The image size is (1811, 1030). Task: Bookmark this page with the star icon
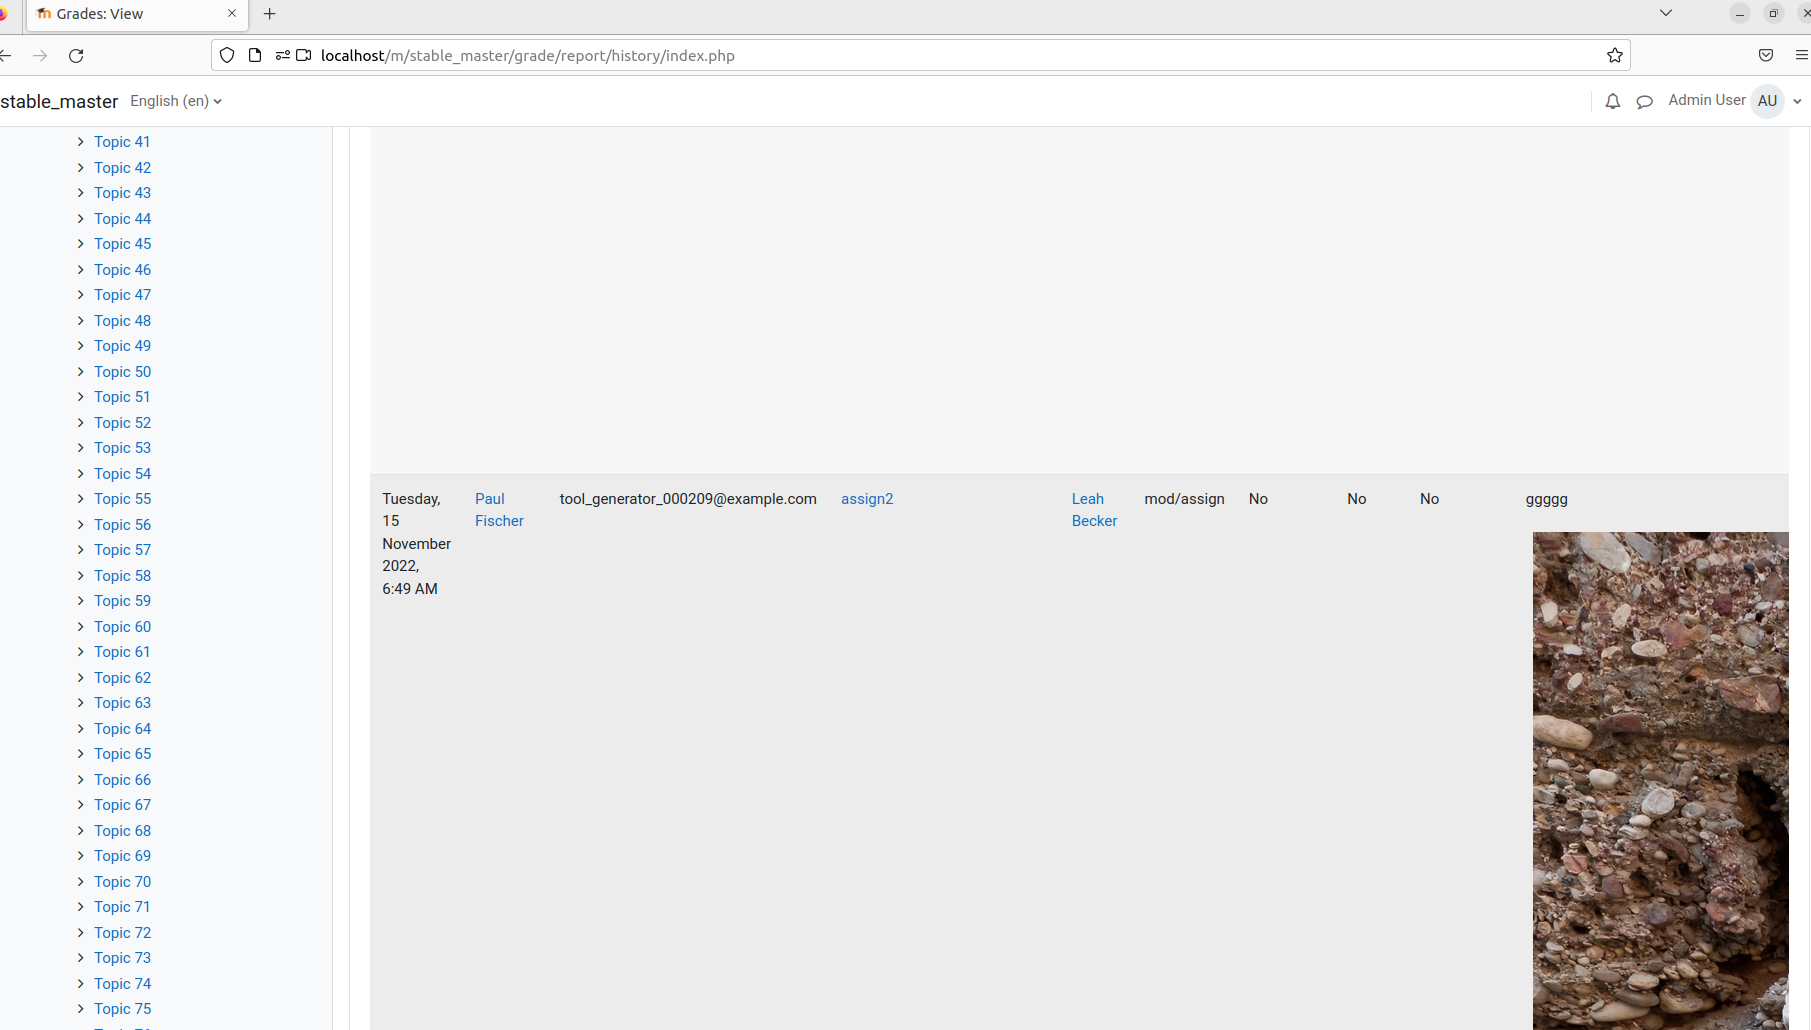(x=1614, y=56)
